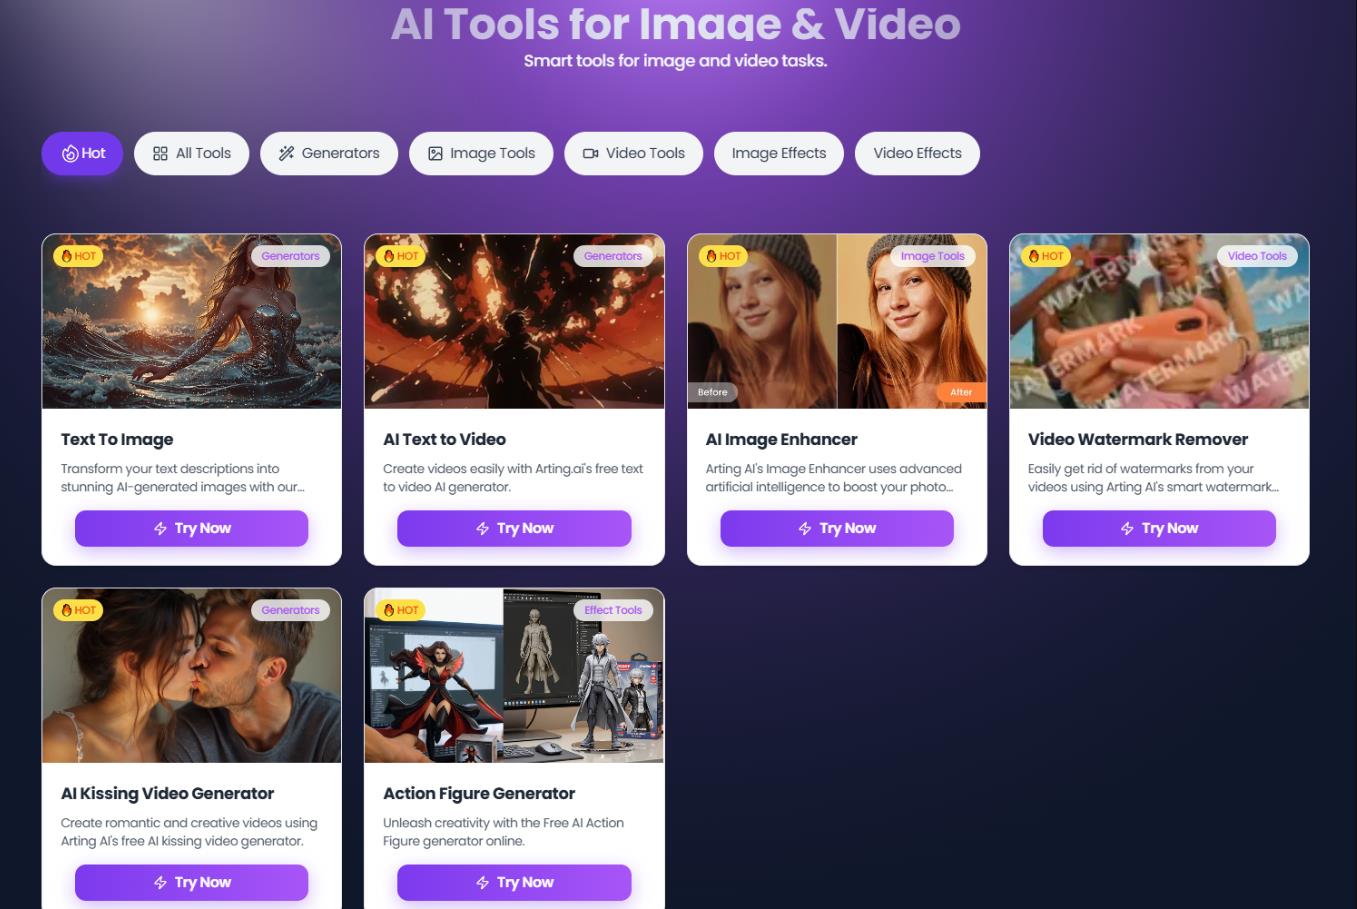The image size is (1357, 909).
Task: Click the AI Text to Video title
Action: [444, 439]
